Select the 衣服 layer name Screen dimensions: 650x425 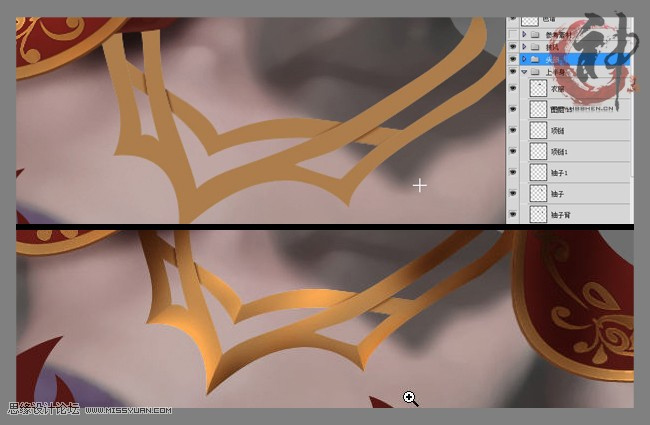point(558,89)
